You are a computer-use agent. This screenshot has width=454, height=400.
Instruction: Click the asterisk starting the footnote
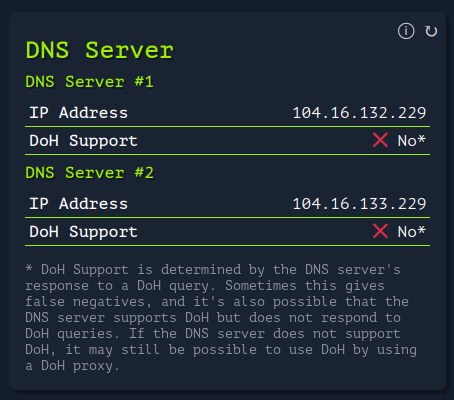pyautogui.click(x=29, y=268)
